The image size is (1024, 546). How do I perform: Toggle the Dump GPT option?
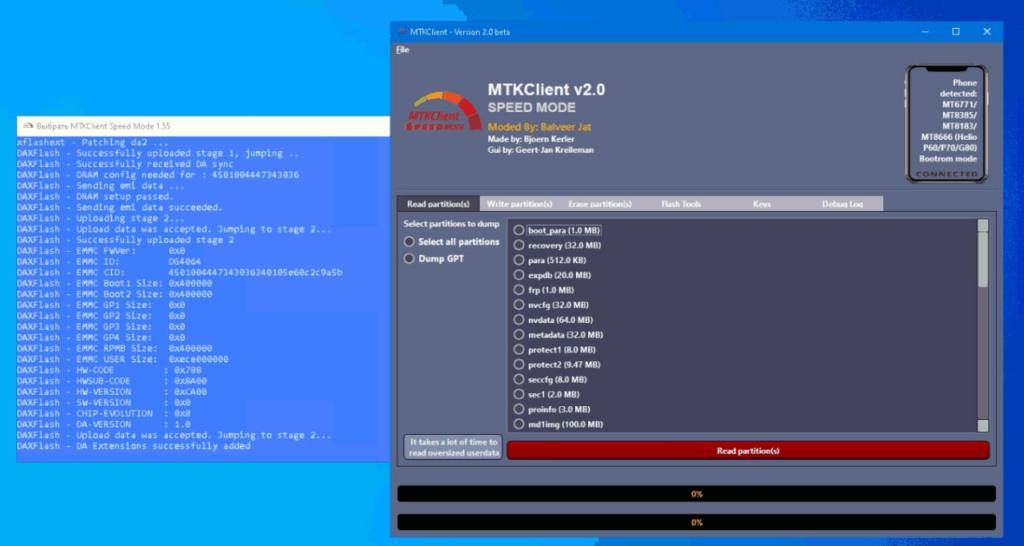pos(409,258)
